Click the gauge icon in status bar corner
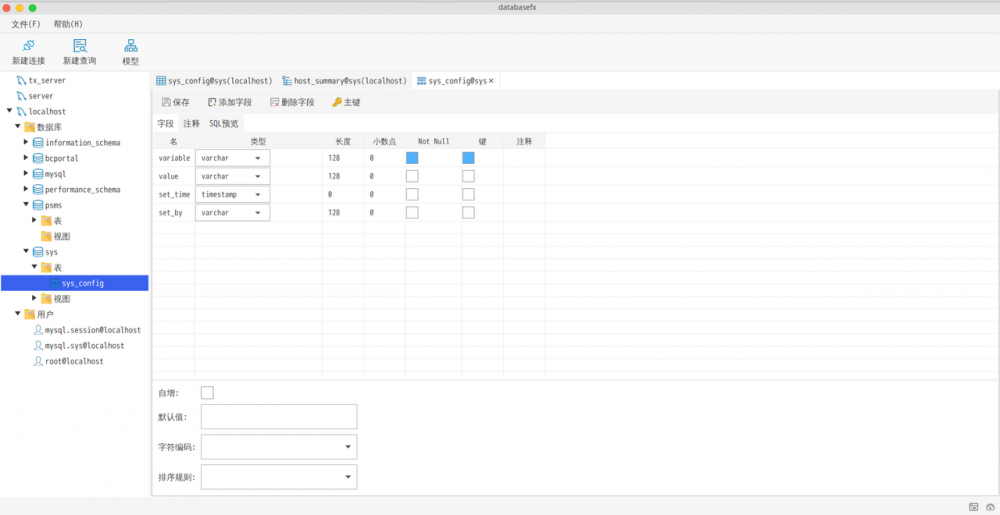Image resolution: width=1000 pixels, height=515 pixels. tap(990, 507)
